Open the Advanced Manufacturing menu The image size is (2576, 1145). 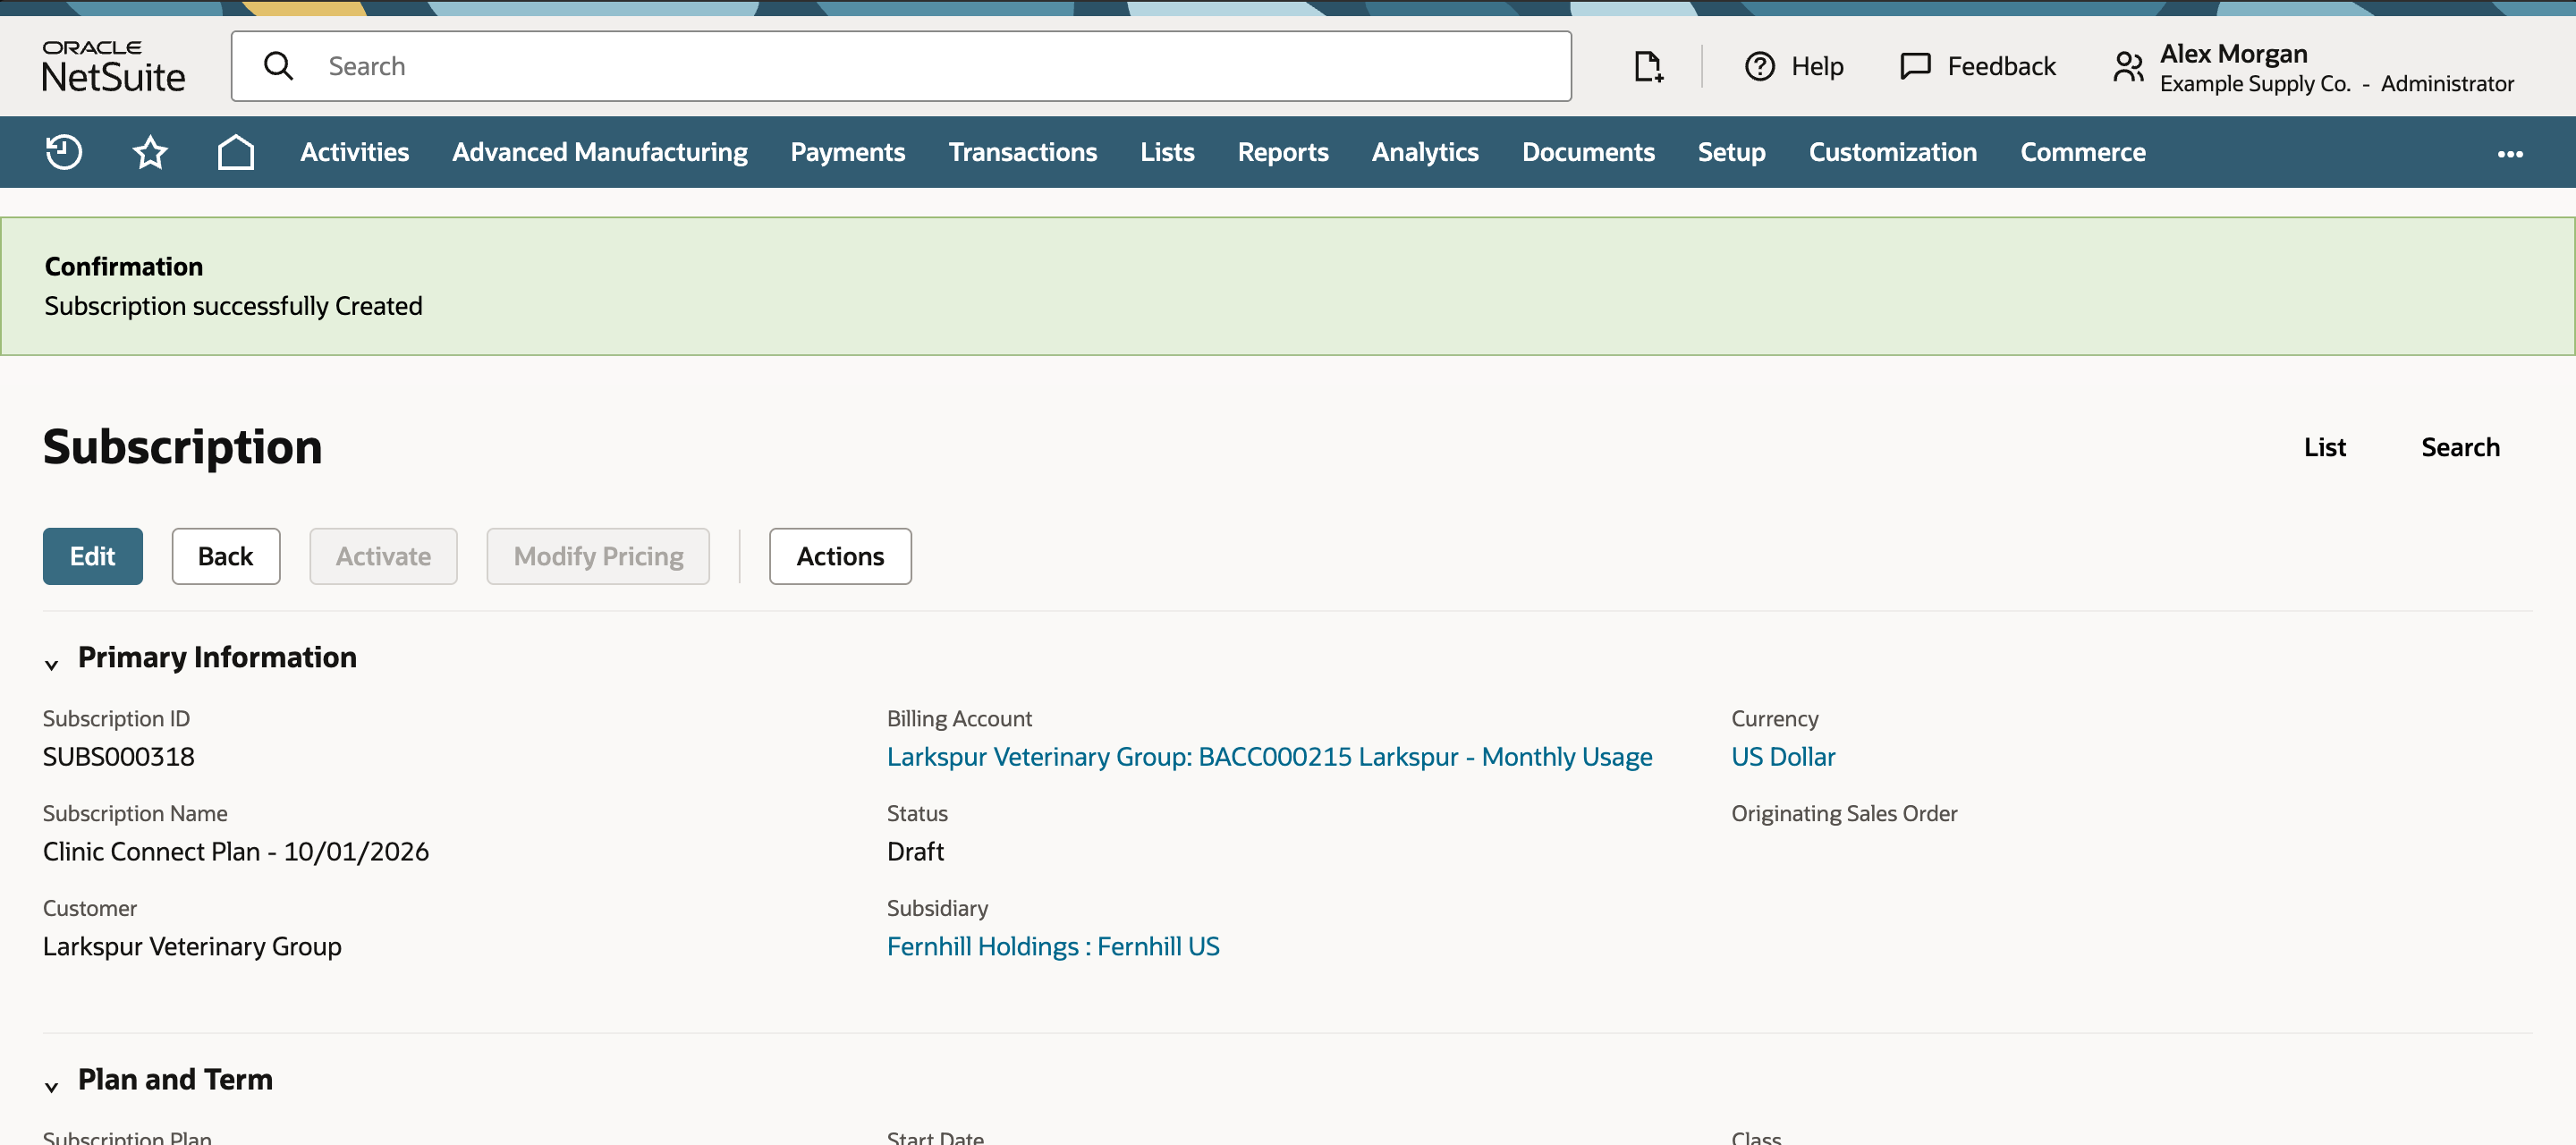click(x=600, y=152)
